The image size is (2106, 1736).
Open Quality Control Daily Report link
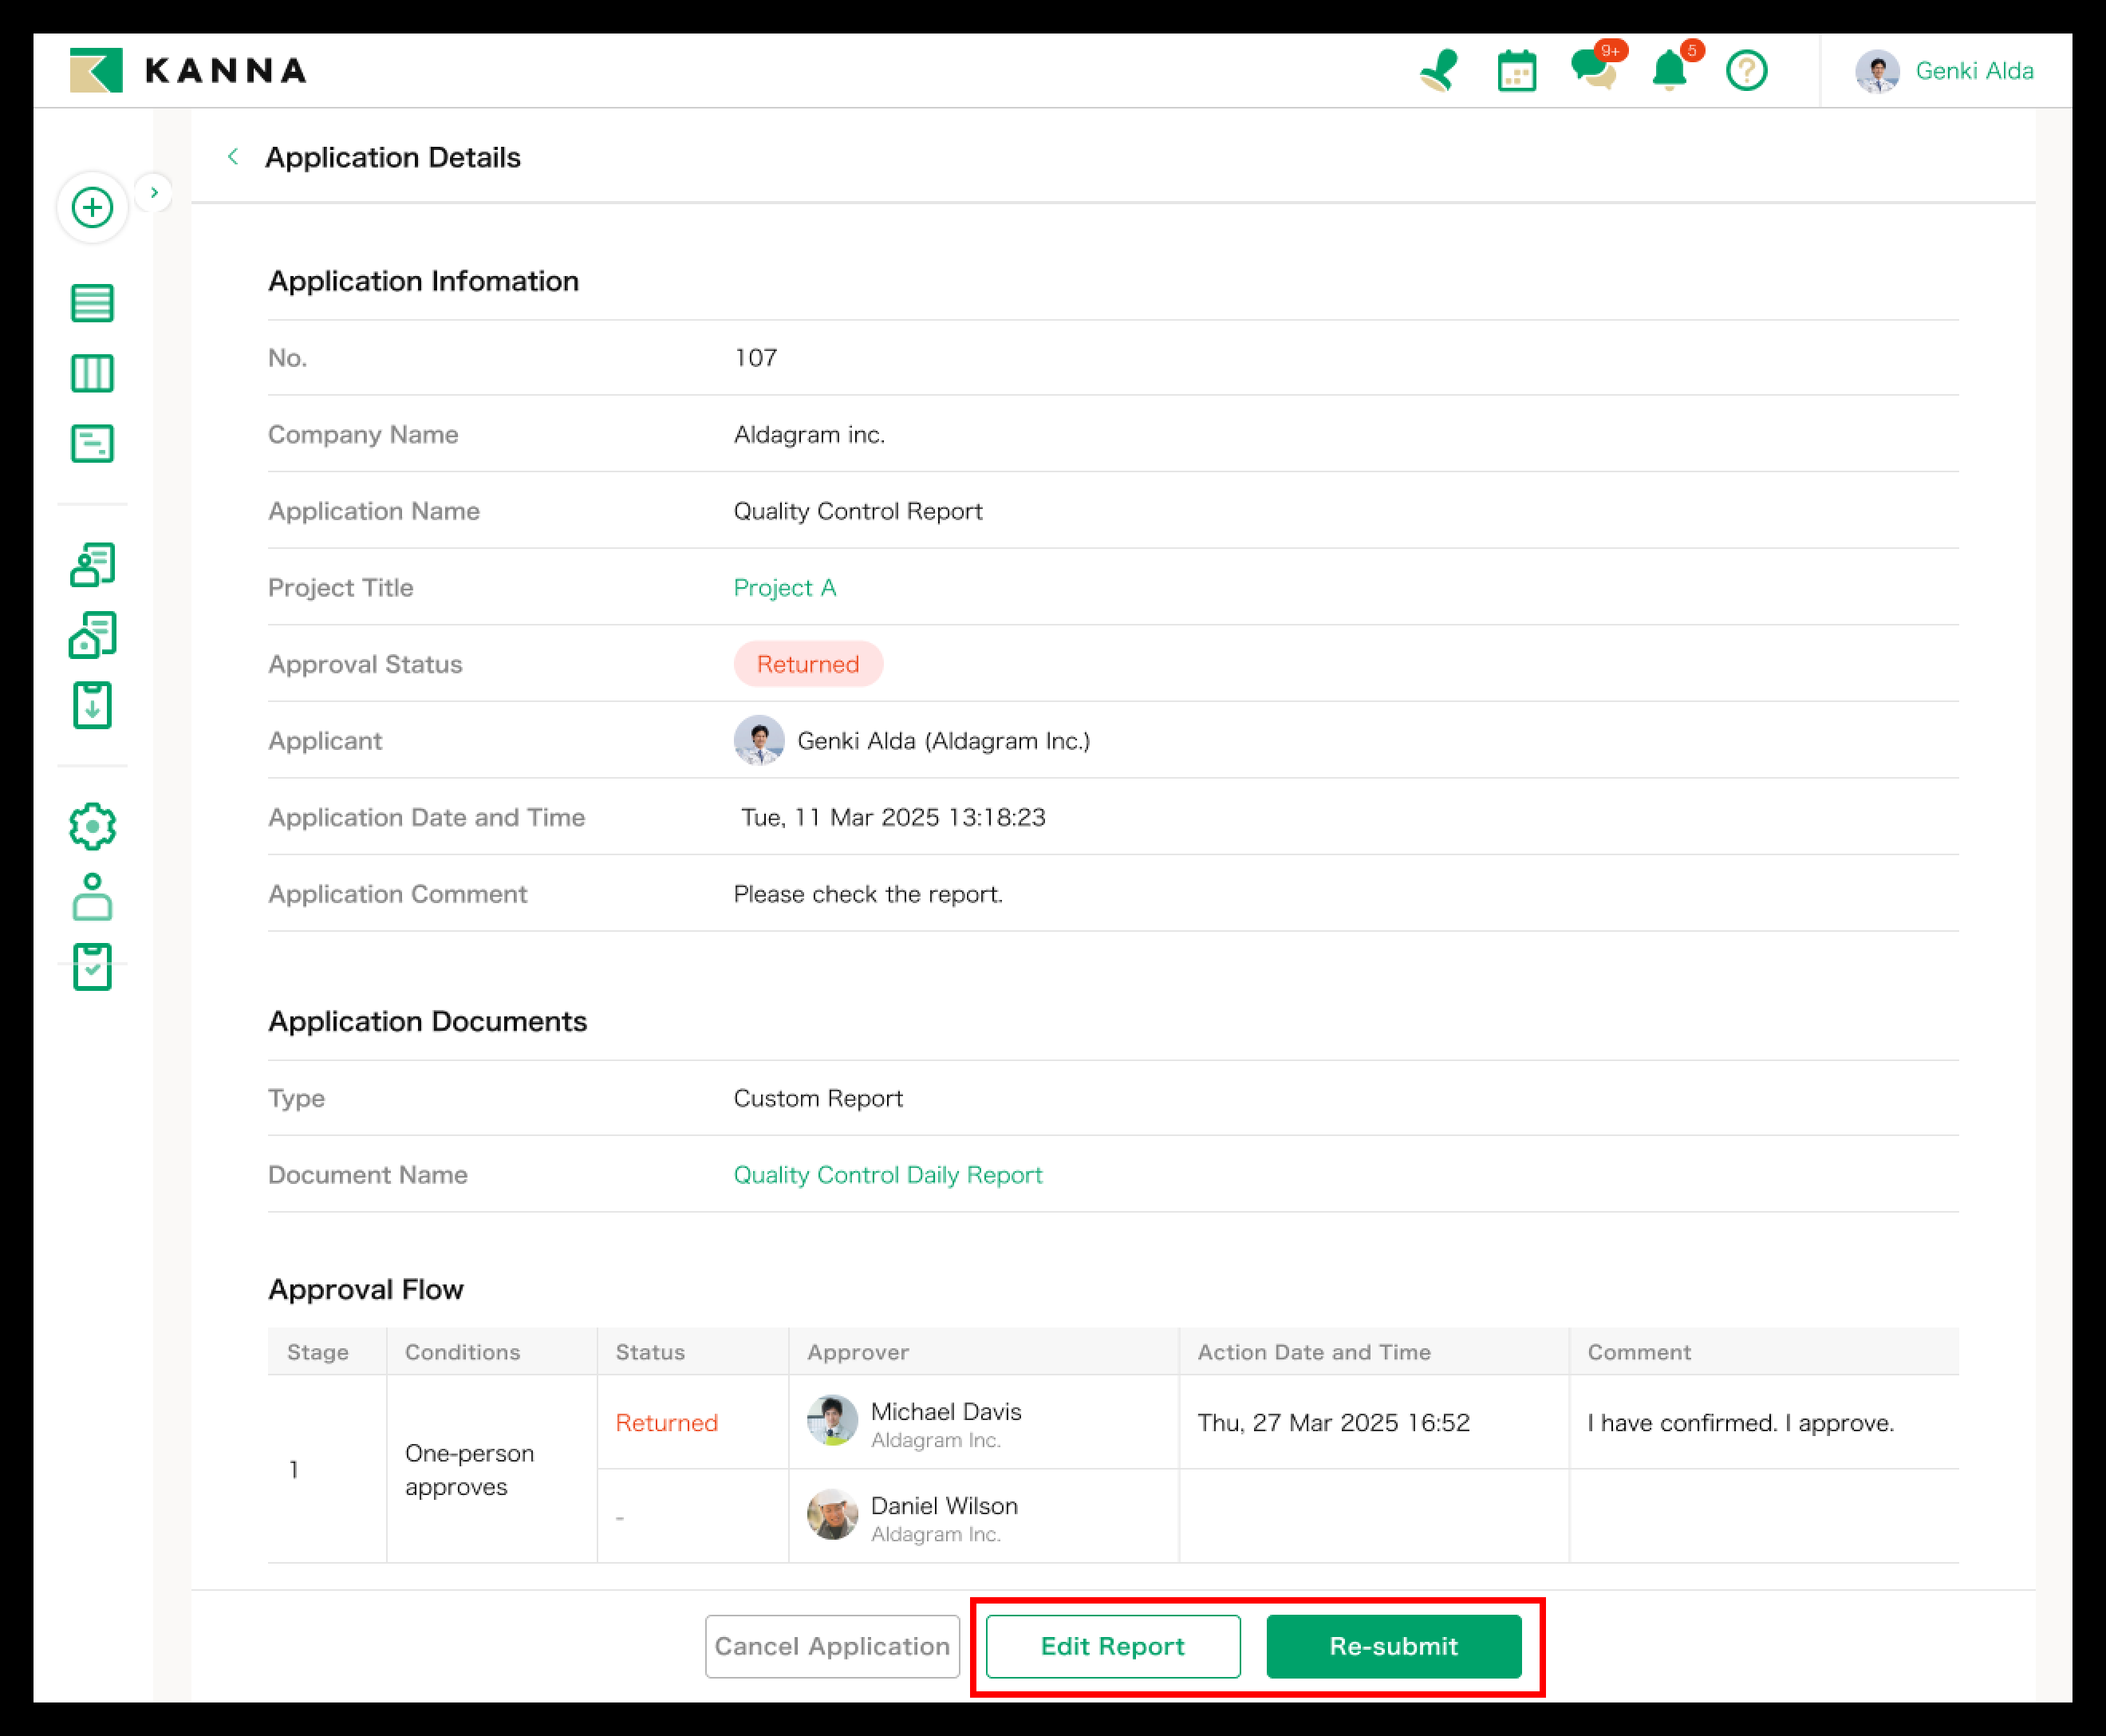[887, 1175]
